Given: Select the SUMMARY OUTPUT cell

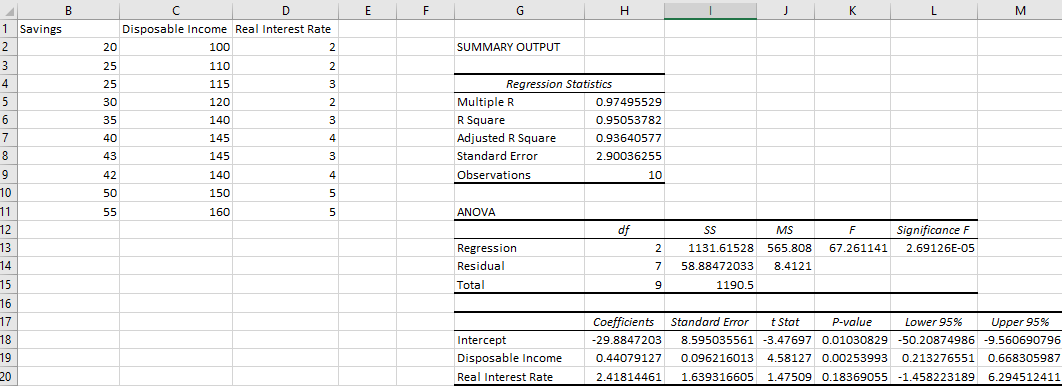Looking at the screenshot, I should coord(519,47).
